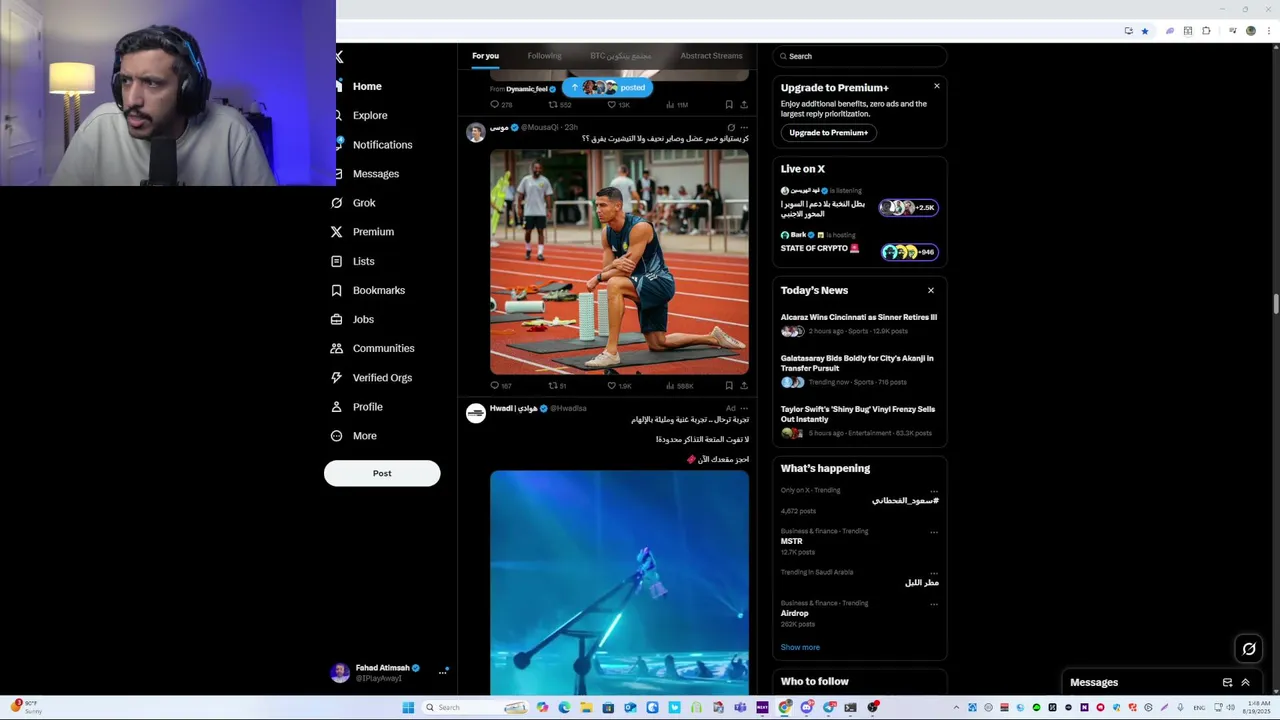View analytics of post with 588K views
The width and height of the screenshot is (1280, 720).
click(679, 385)
